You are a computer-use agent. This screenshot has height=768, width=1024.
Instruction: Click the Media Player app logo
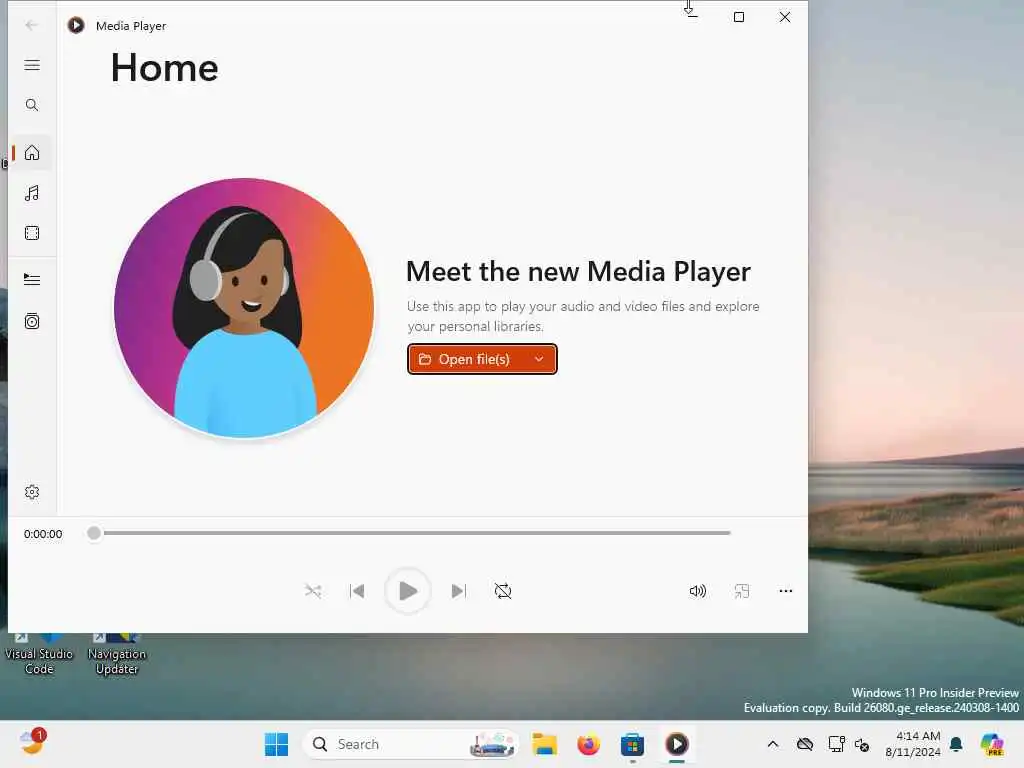76,25
